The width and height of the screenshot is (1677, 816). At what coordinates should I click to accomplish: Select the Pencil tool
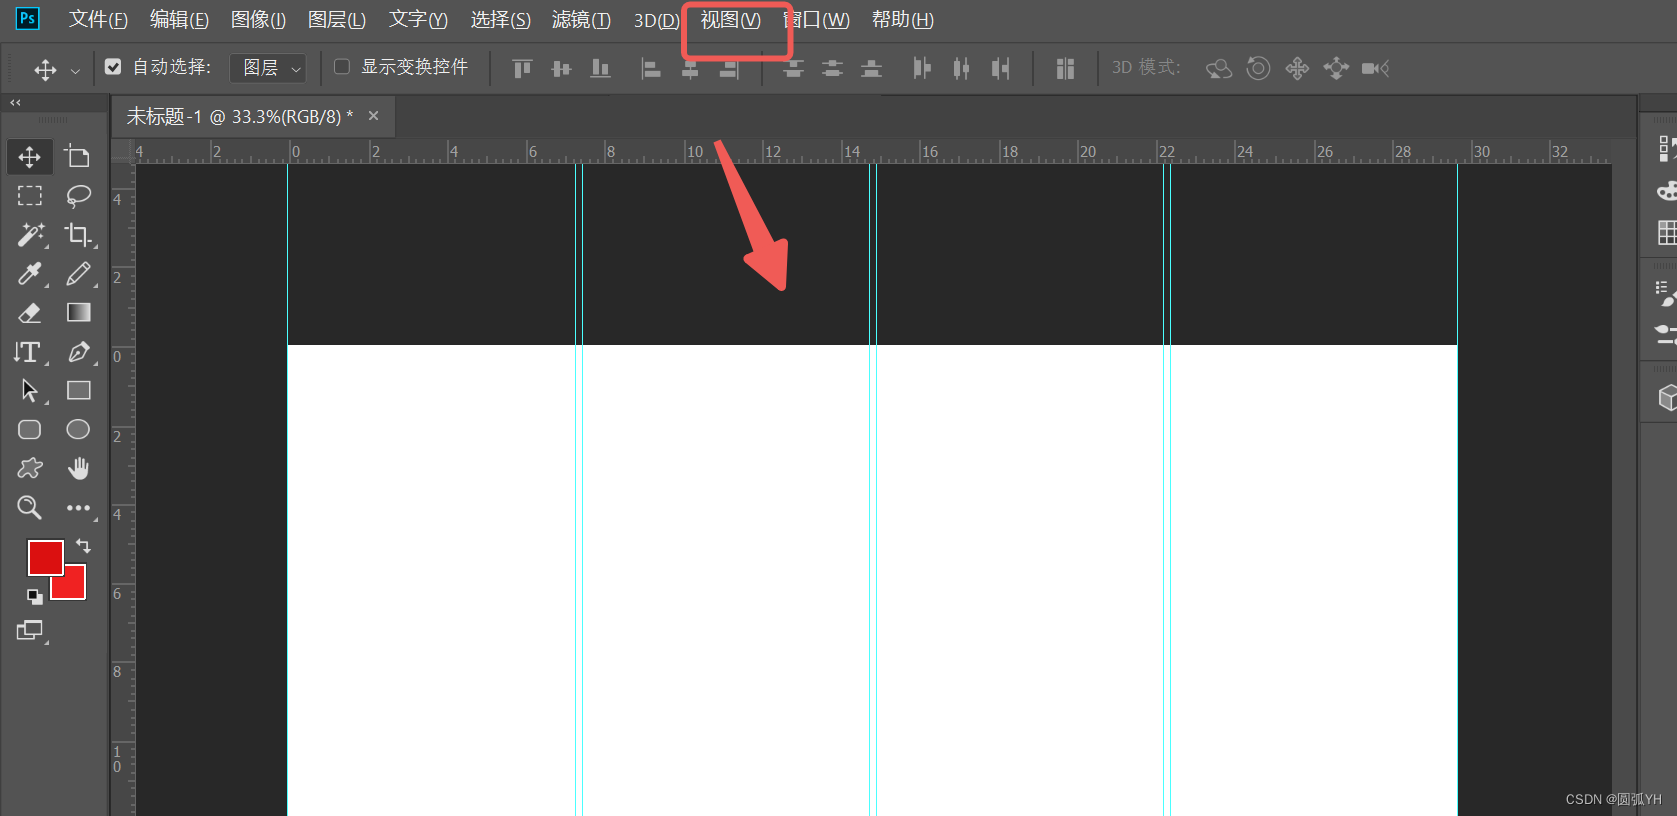click(x=78, y=274)
